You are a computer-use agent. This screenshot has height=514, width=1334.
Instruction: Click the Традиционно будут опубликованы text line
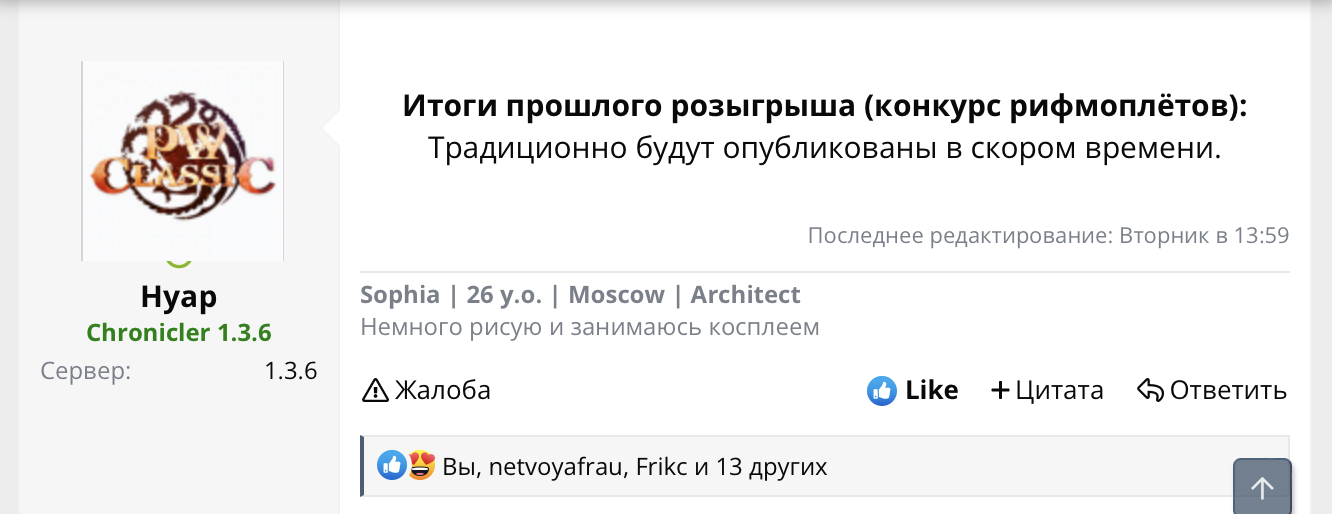click(x=825, y=148)
